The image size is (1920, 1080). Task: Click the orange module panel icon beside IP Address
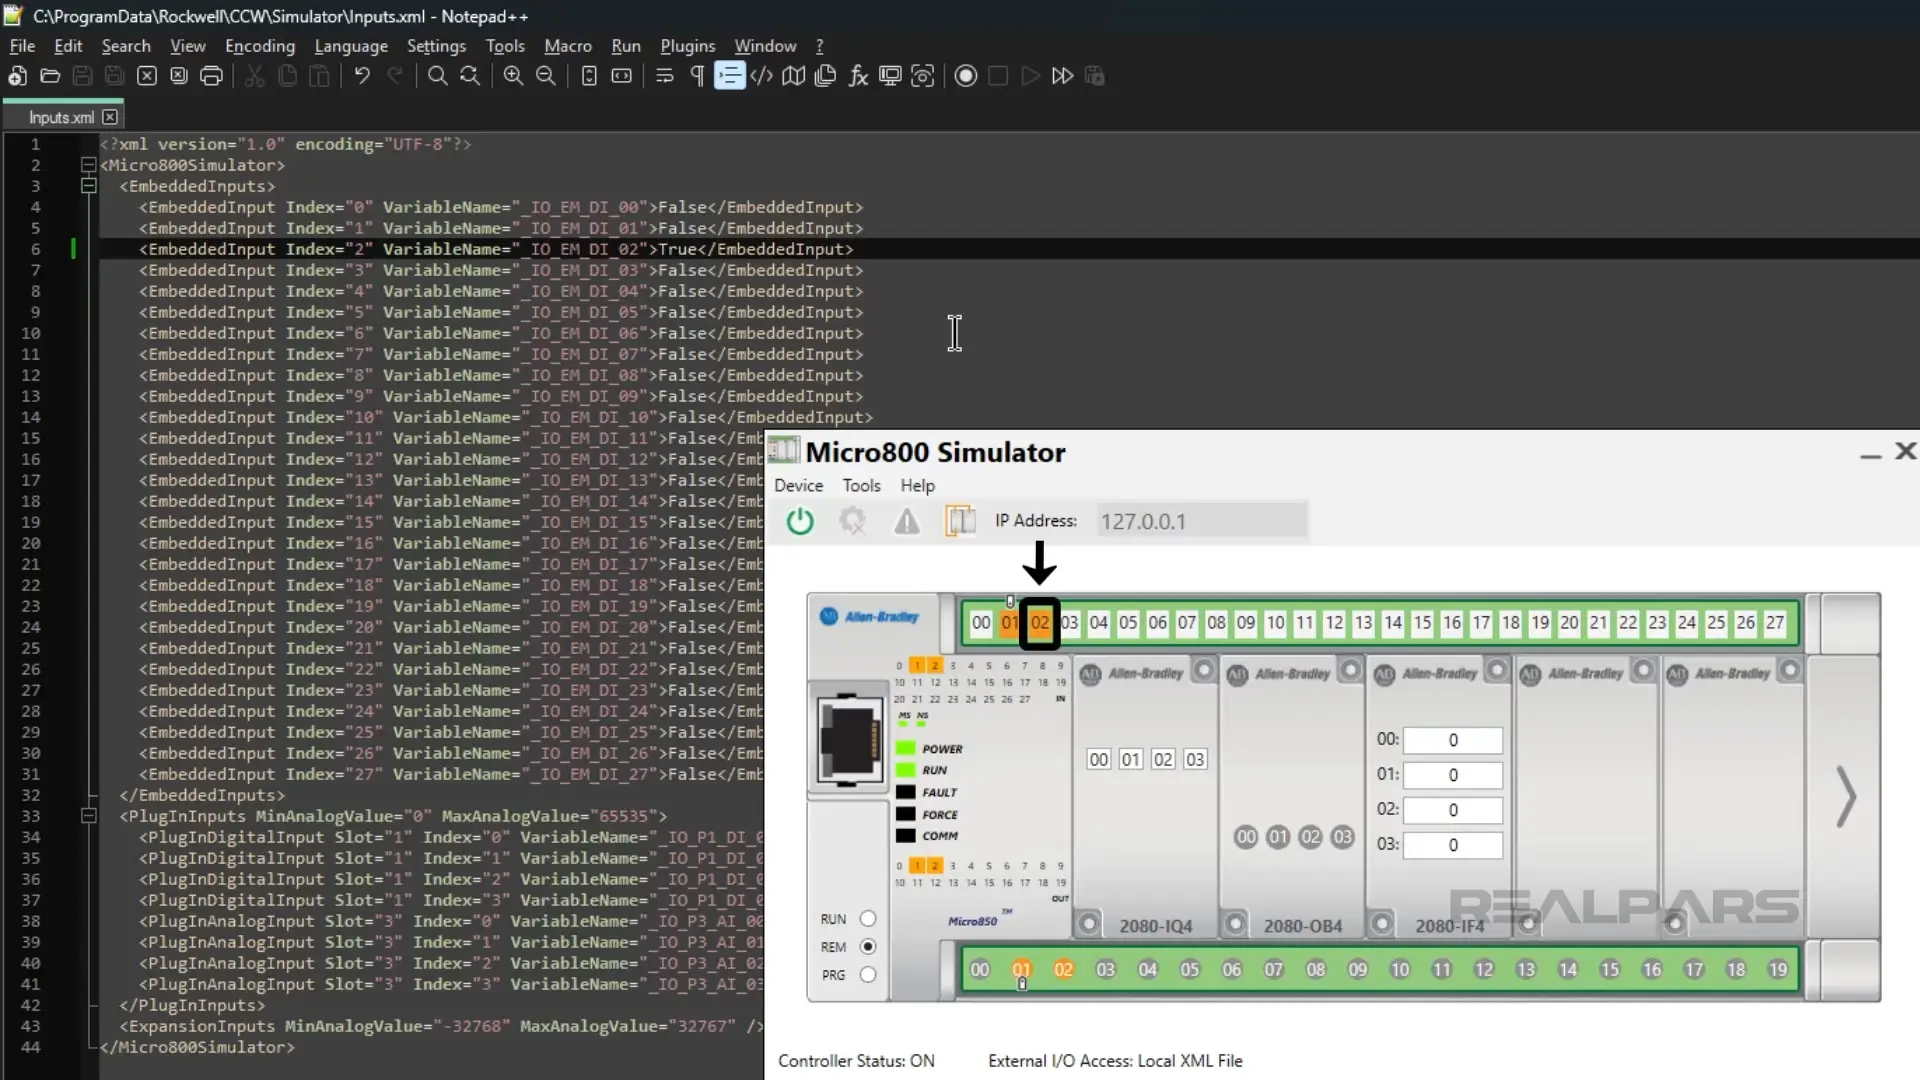coord(960,521)
